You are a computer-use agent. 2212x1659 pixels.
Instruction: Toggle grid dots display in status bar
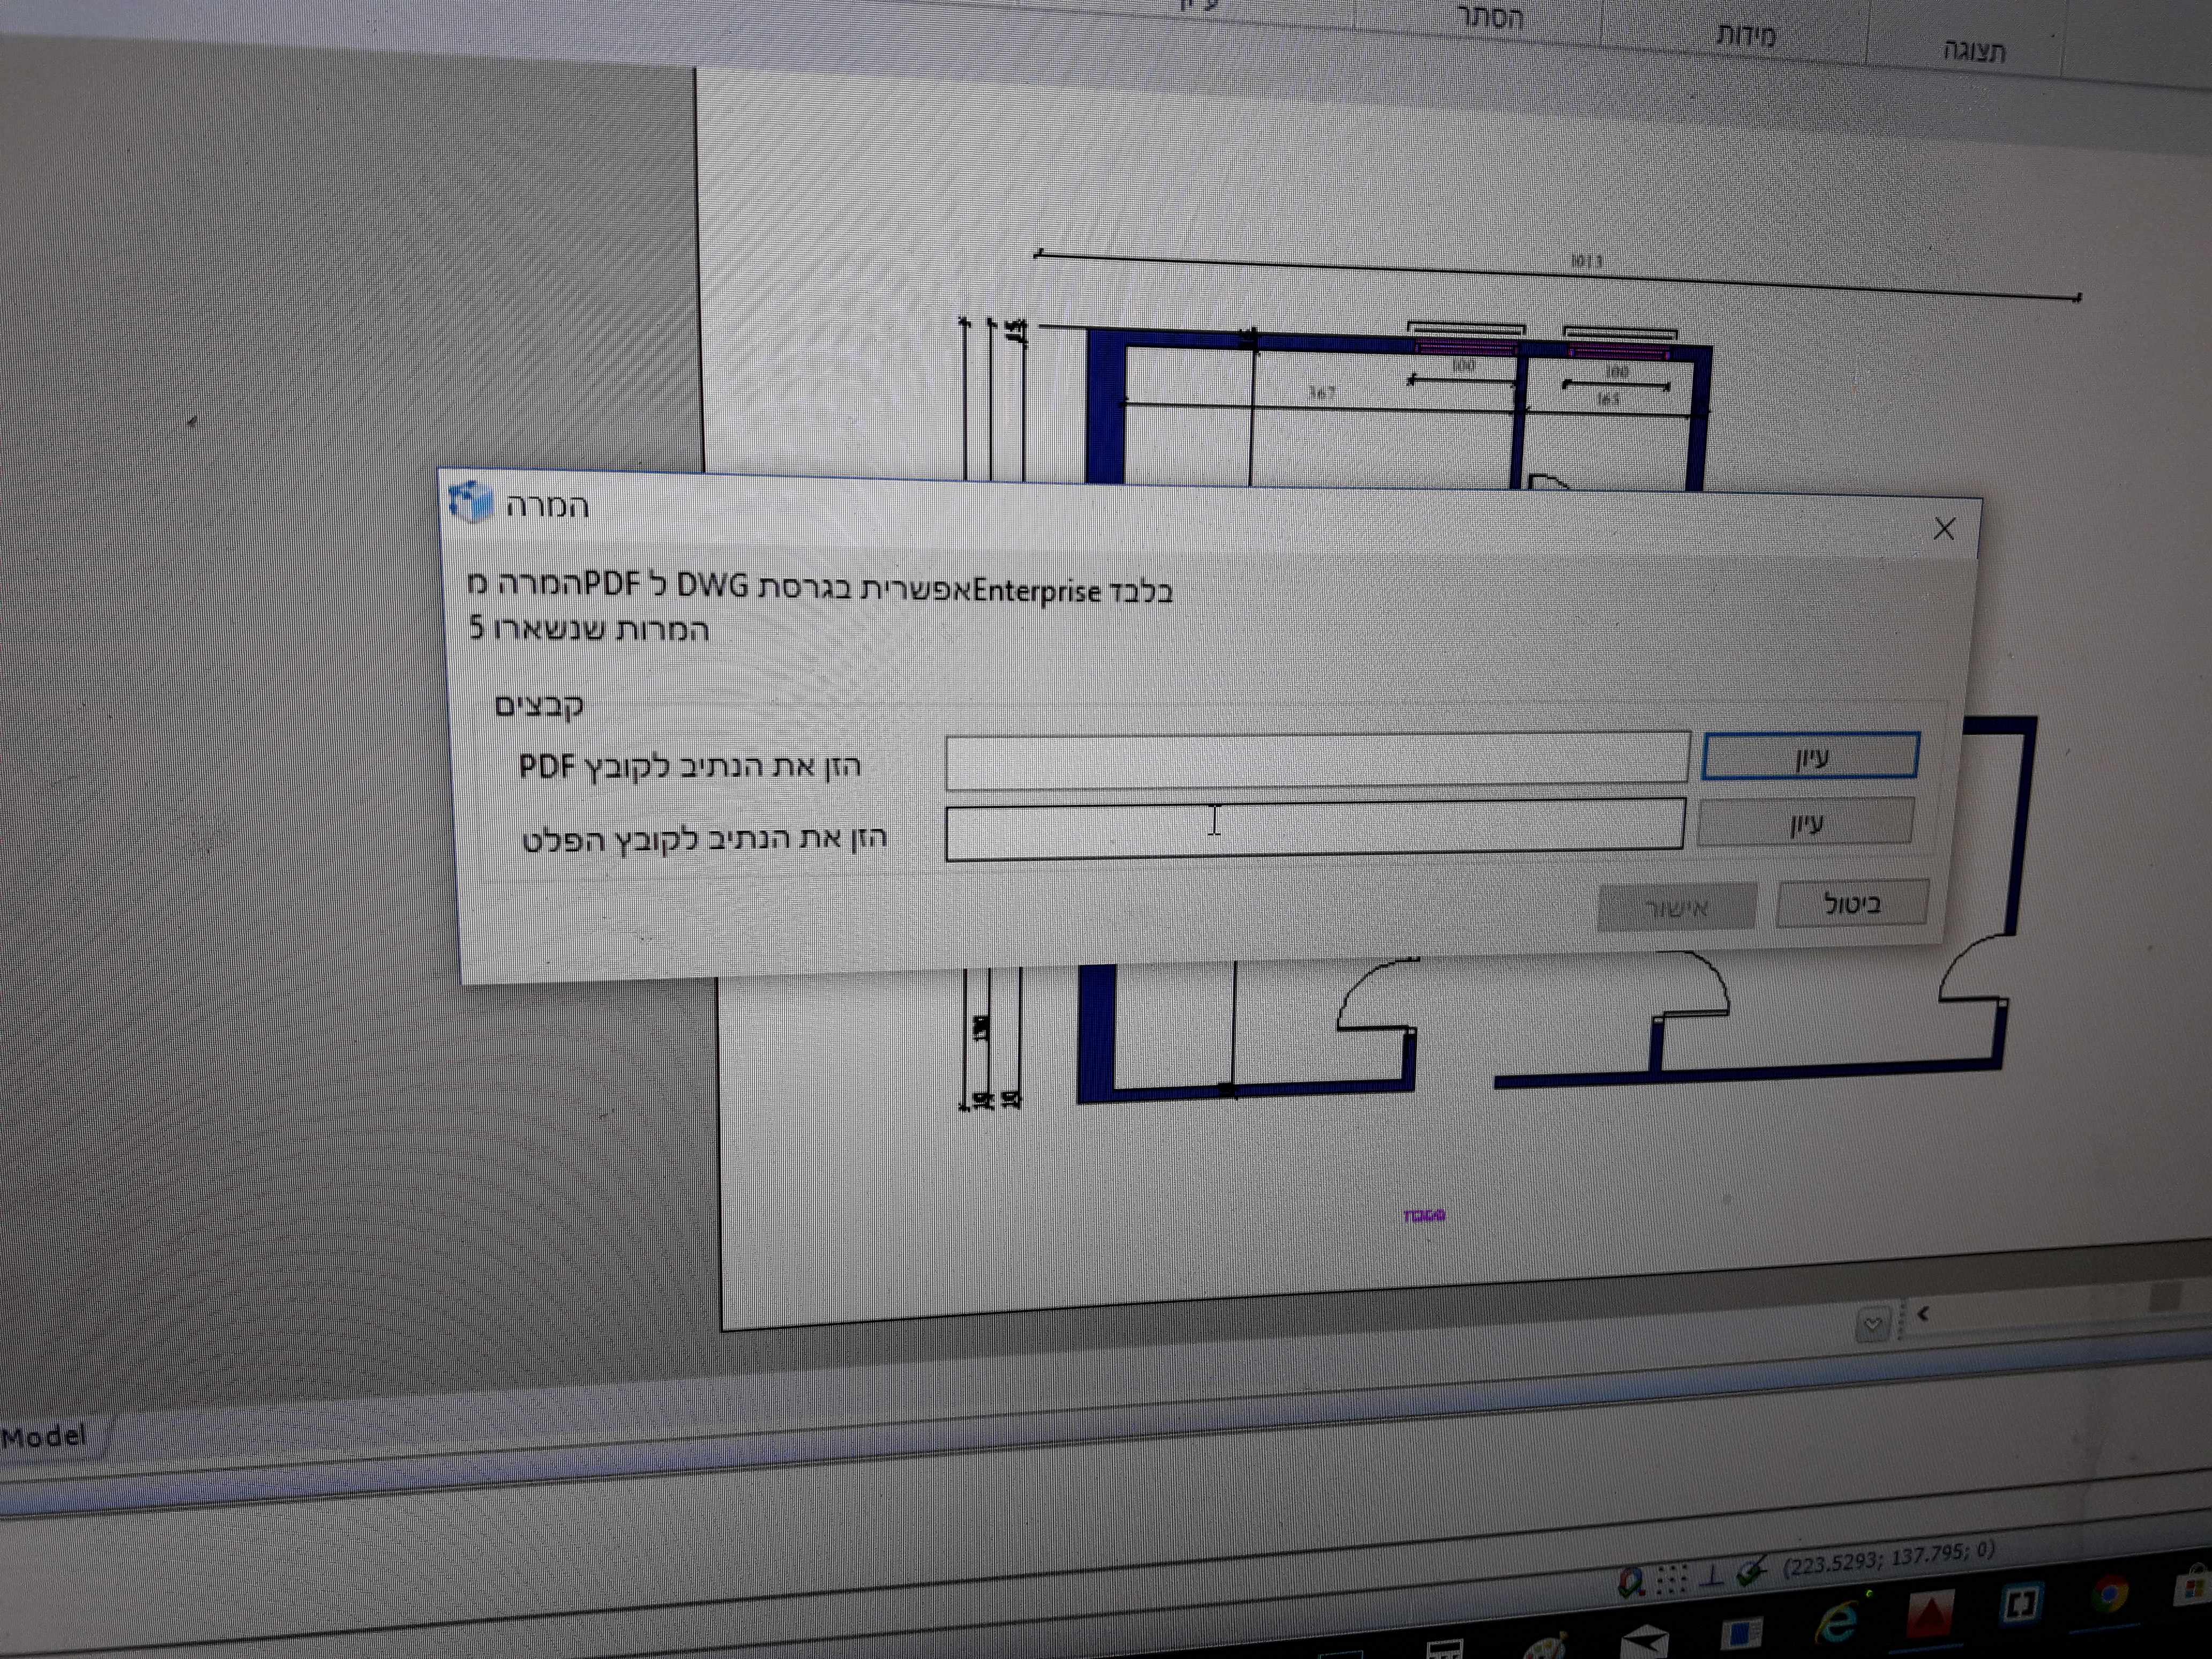[x=1671, y=1579]
